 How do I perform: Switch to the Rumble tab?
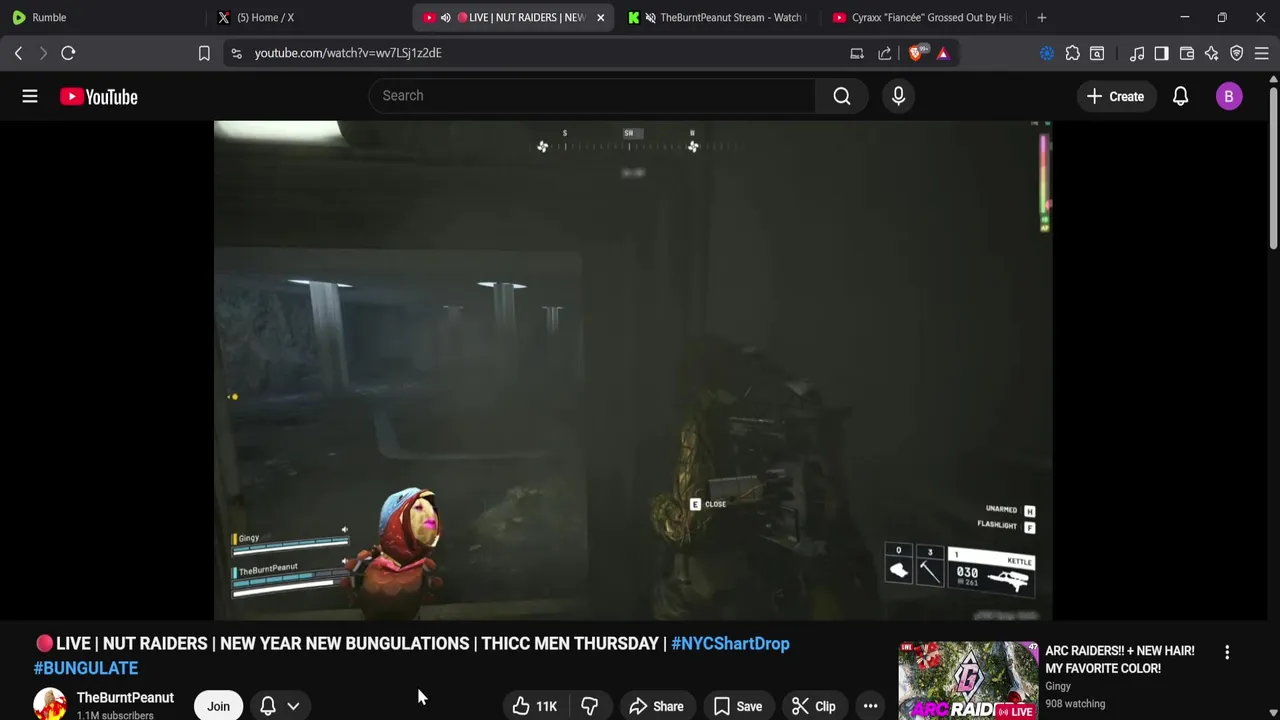(x=100, y=17)
